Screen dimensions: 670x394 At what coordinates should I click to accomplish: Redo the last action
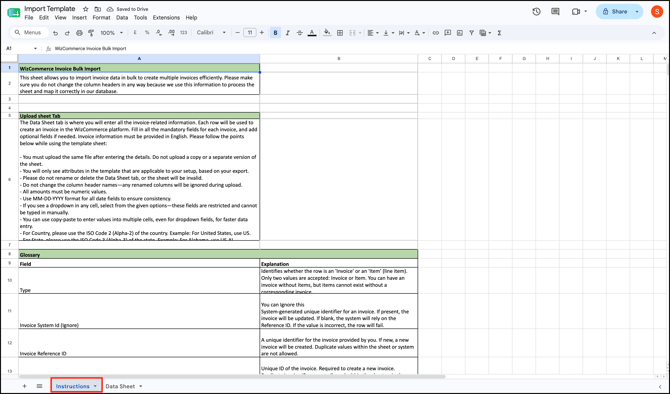67,33
